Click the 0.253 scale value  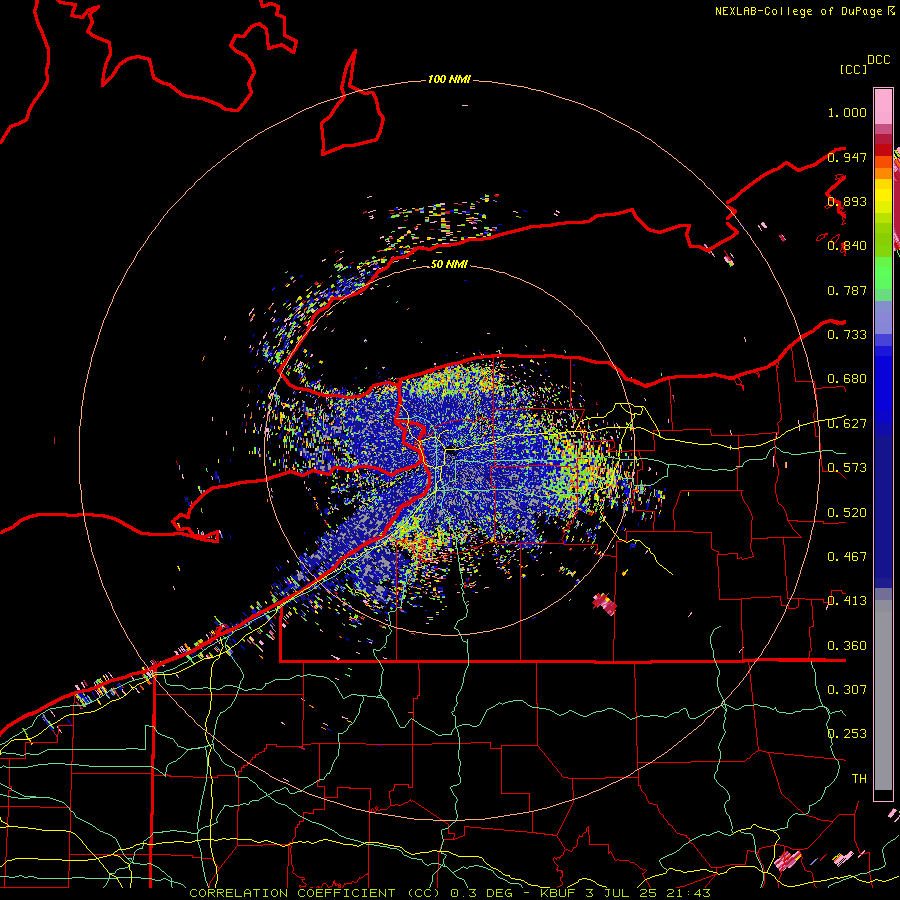[x=847, y=734]
